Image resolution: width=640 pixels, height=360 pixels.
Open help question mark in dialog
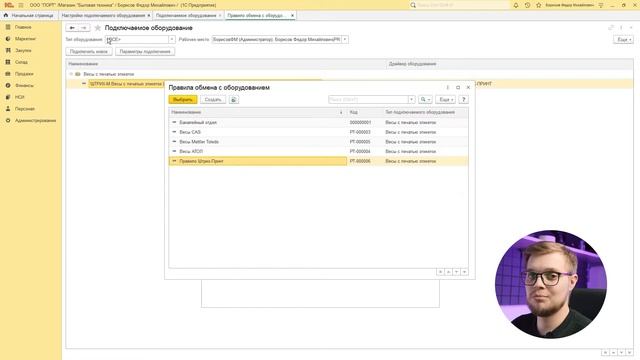[x=463, y=100]
